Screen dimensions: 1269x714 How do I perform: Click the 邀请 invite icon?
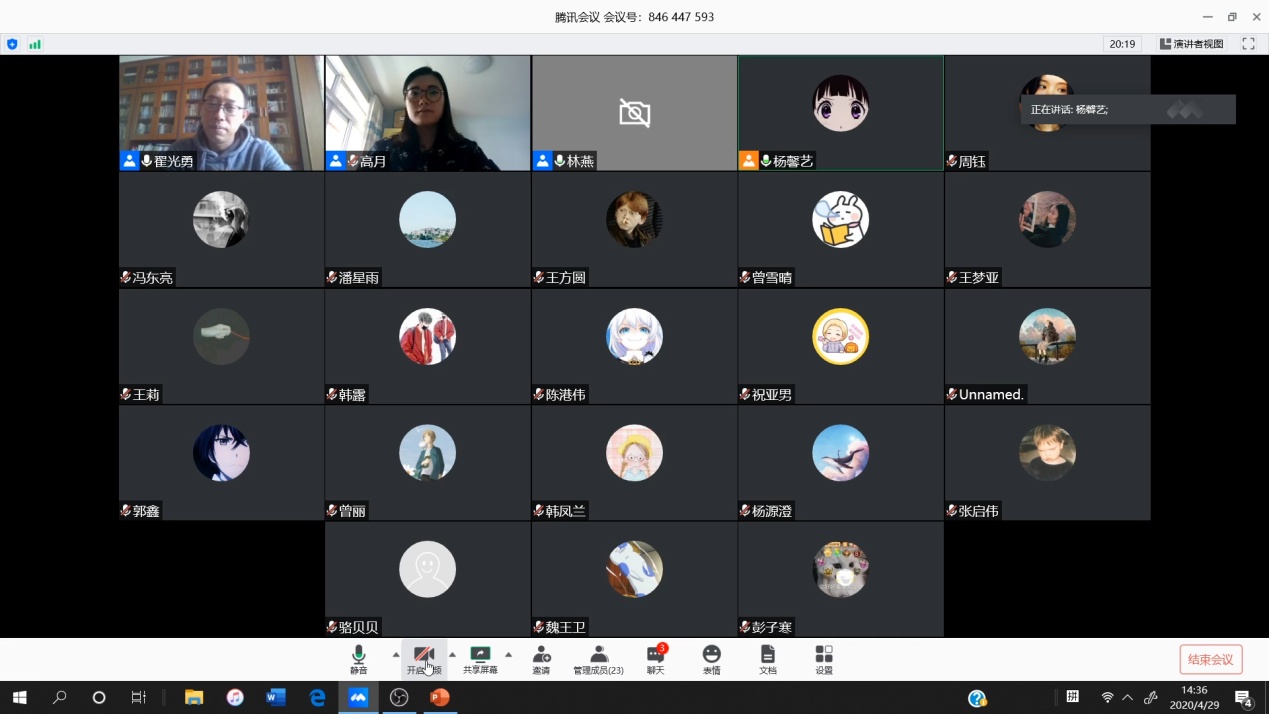pos(541,658)
